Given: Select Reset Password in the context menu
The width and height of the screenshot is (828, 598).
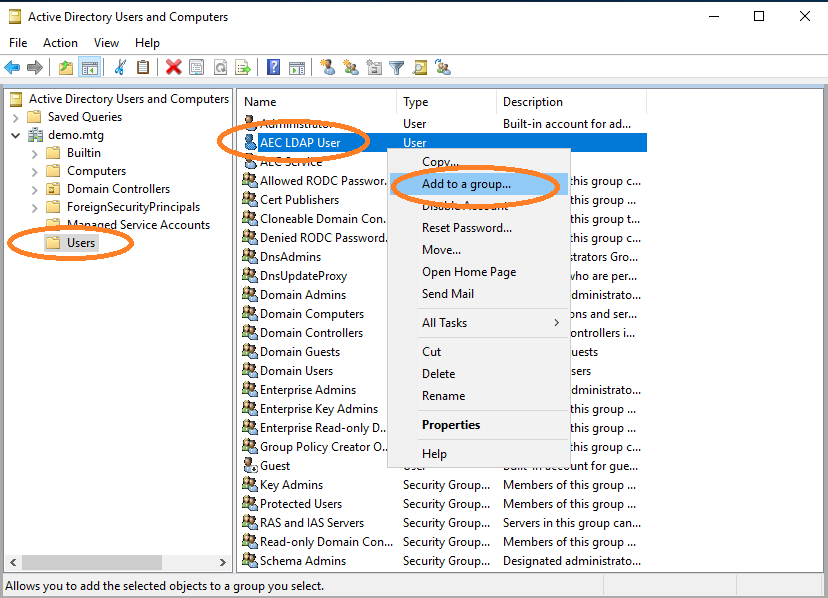Looking at the screenshot, I should point(472,227).
